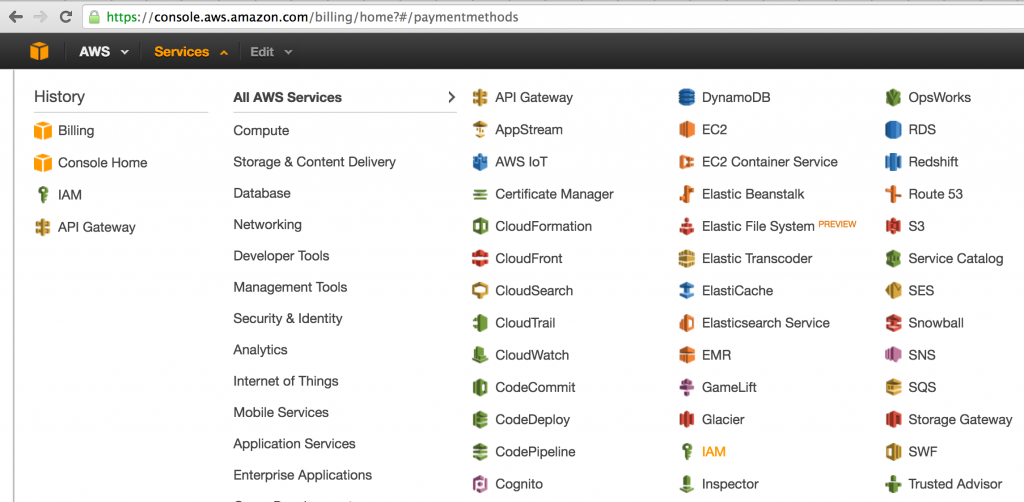The height and width of the screenshot is (502, 1024).
Task: Open the SES service link
Action: pos(921,290)
